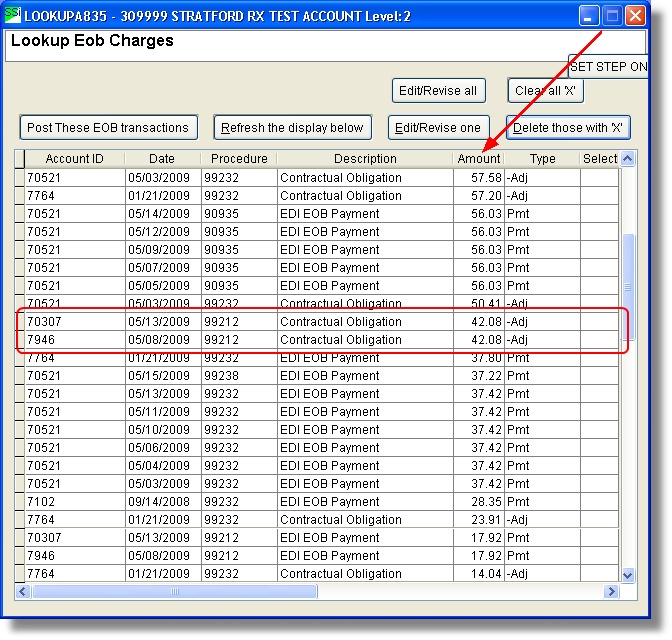Click the Type column header
The width and height of the screenshot is (672, 640).
543,159
